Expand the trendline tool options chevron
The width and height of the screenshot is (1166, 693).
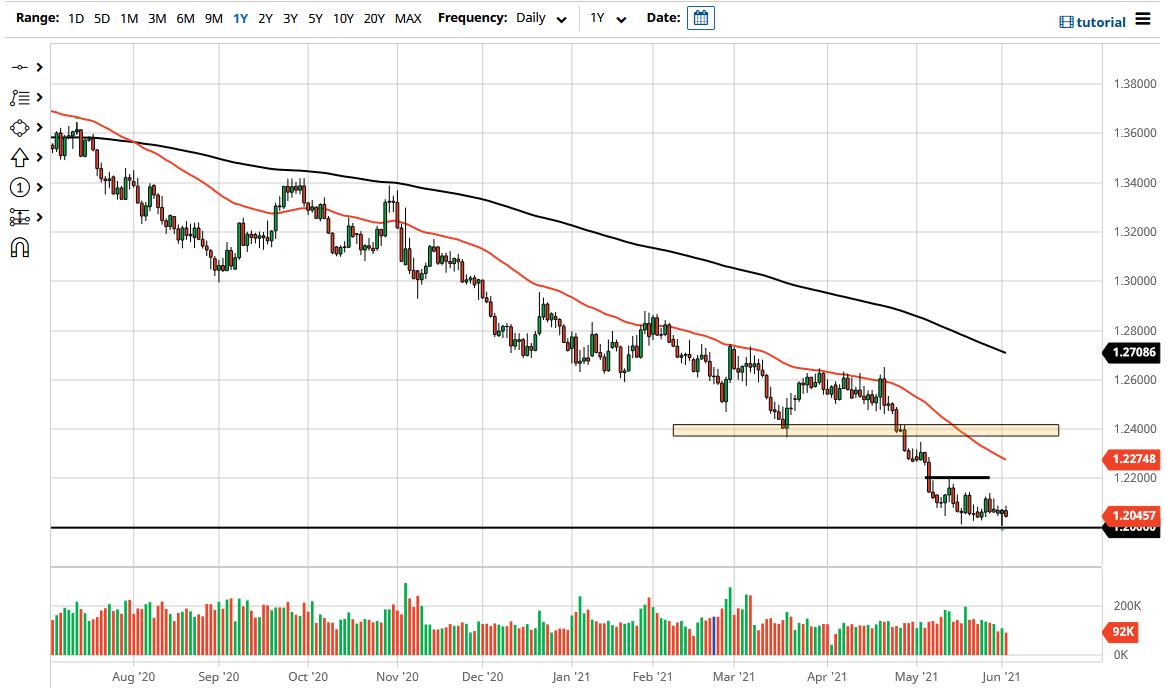[x=38, y=67]
